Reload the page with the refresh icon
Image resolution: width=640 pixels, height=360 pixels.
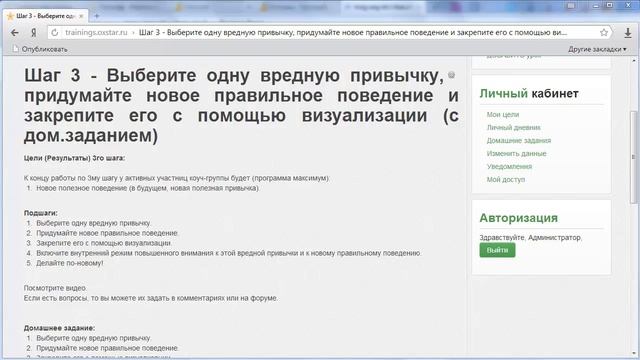55,33
